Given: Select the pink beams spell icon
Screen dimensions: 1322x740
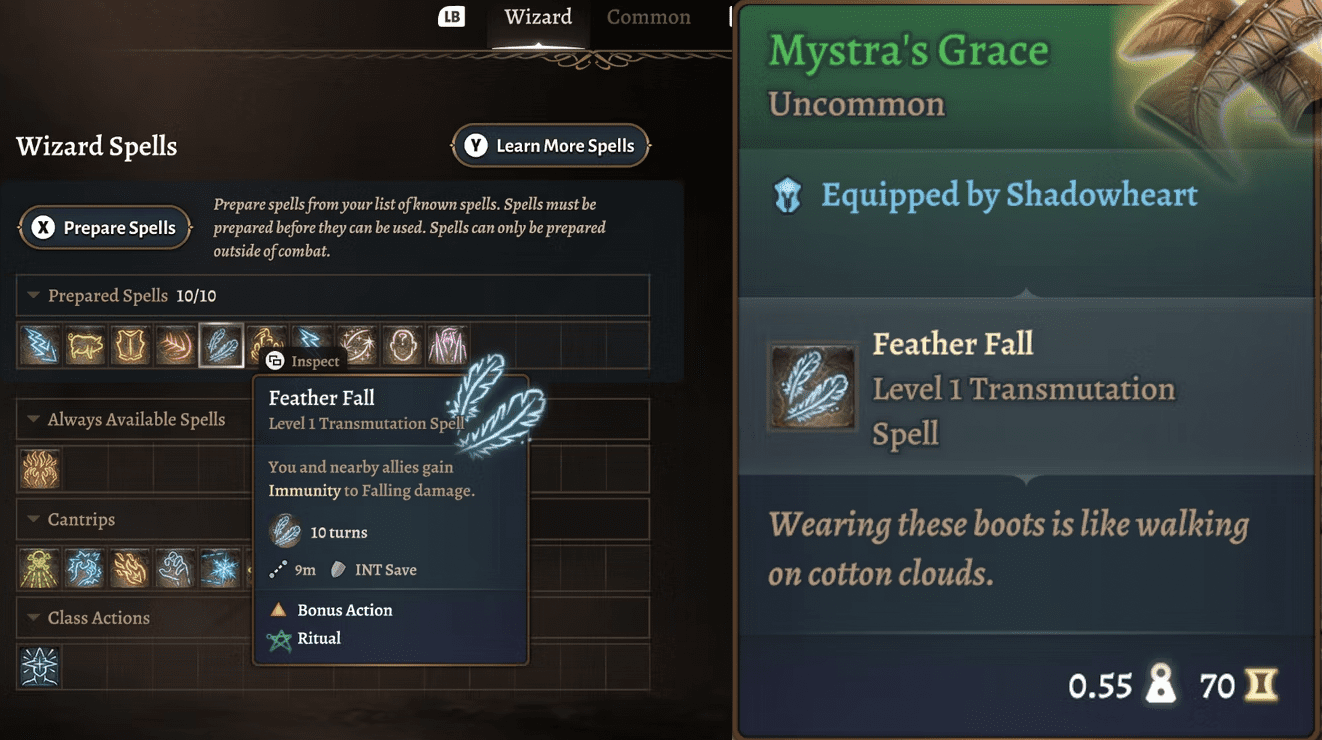Looking at the screenshot, I should click(448, 346).
